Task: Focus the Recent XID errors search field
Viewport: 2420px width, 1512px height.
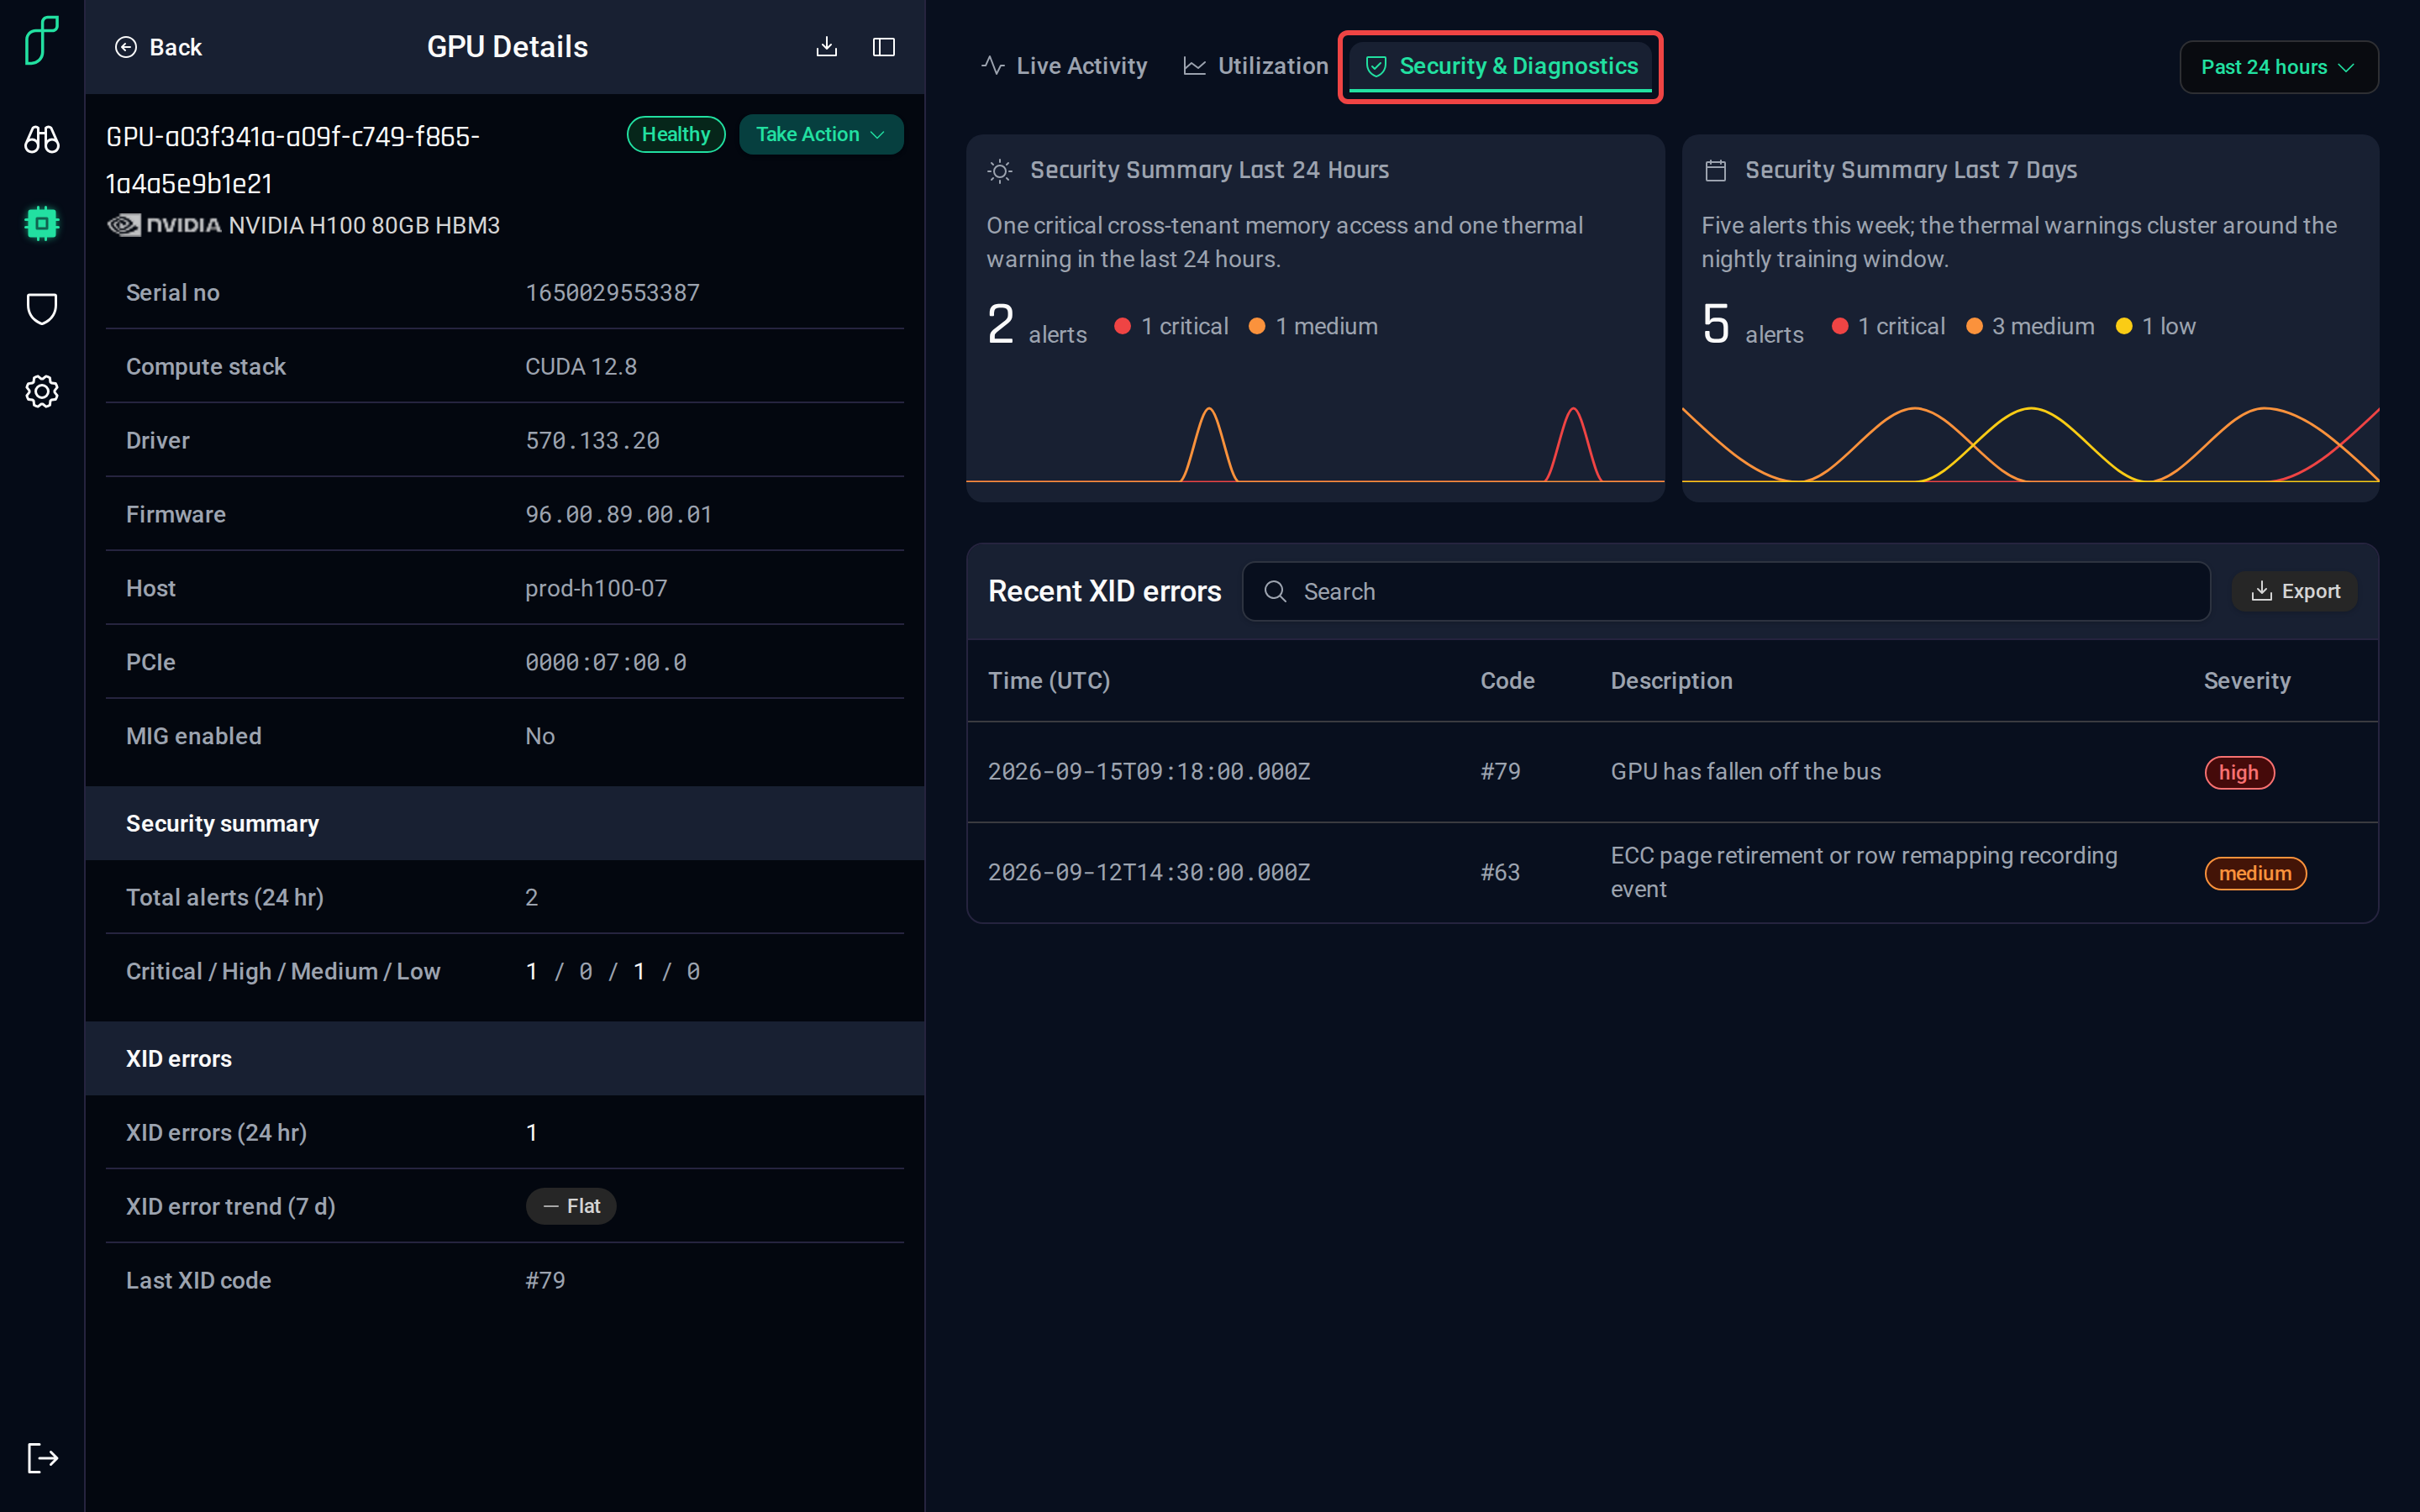Action: 1726,591
